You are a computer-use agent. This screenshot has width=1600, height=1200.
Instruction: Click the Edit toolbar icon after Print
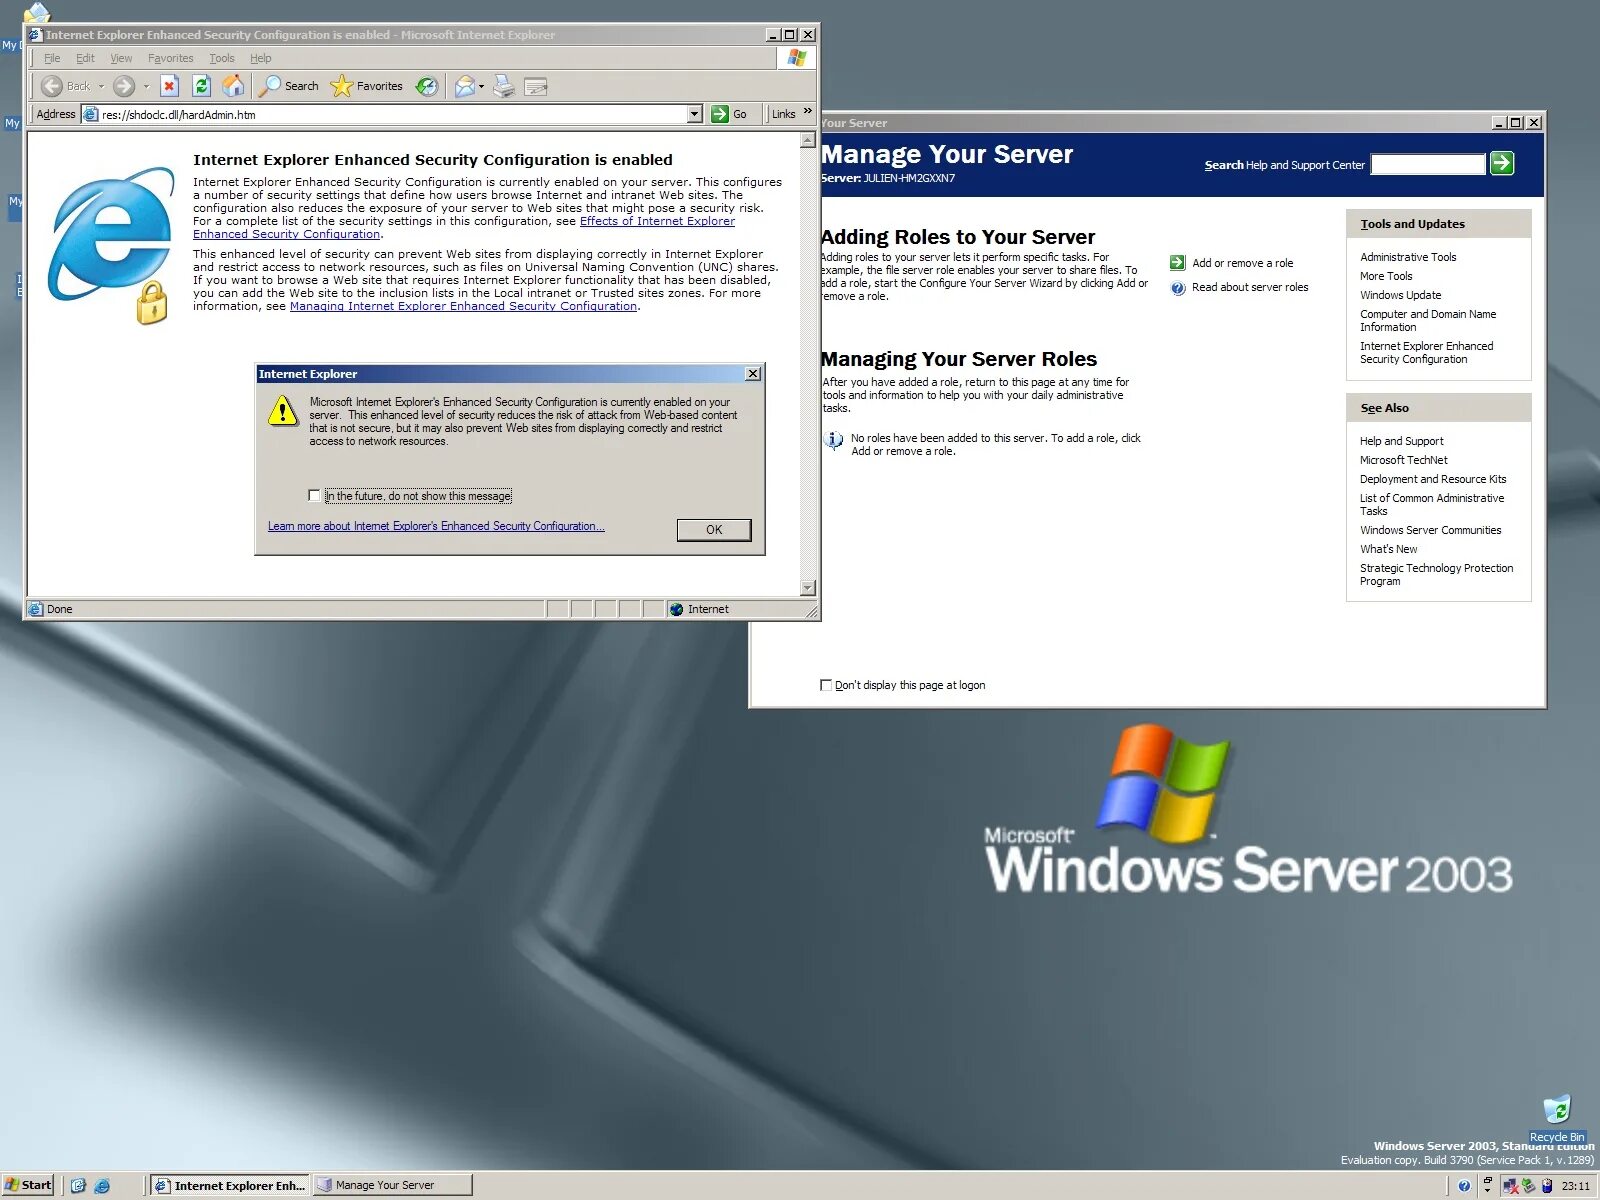point(536,87)
